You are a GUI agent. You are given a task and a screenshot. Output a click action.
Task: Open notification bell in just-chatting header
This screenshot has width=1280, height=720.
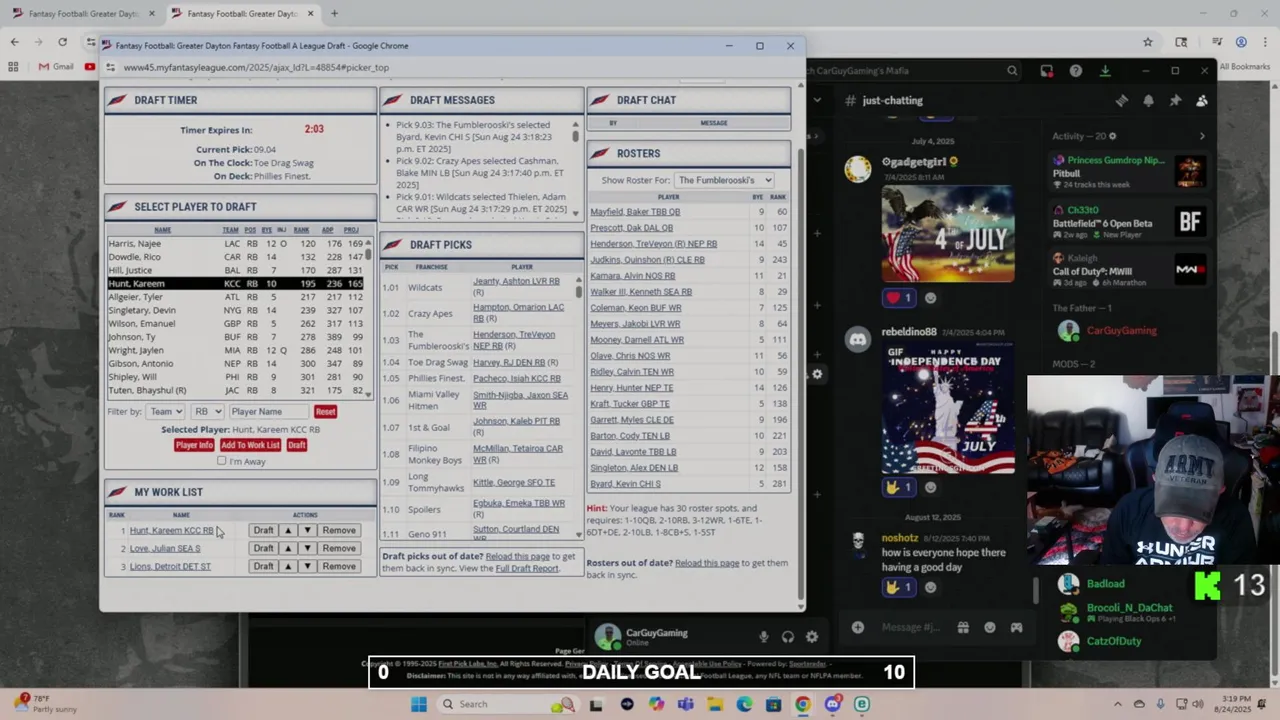(1148, 100)
